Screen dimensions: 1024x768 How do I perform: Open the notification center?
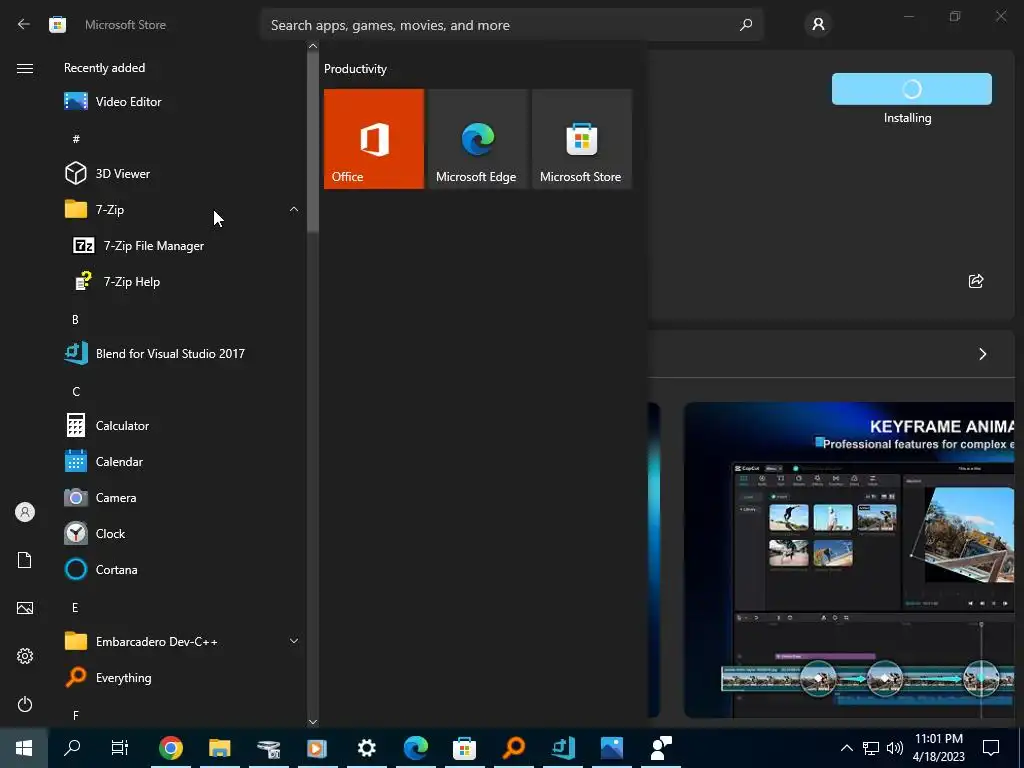[x=991, y=748]
